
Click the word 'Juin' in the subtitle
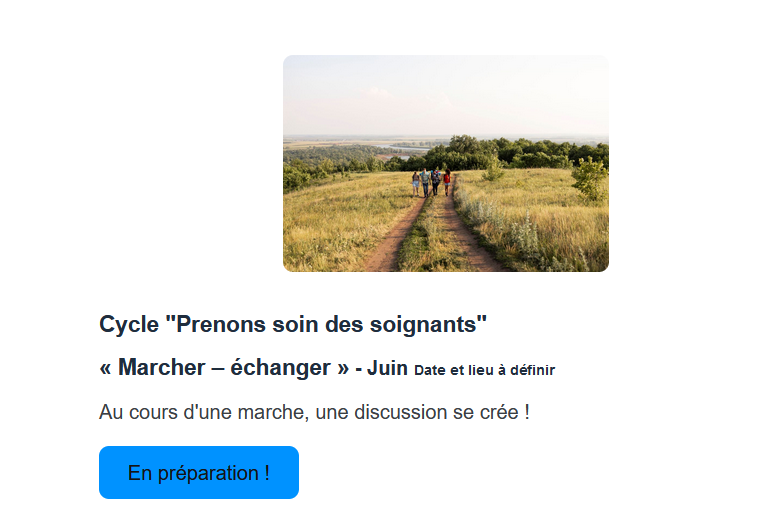pos(388,368)
